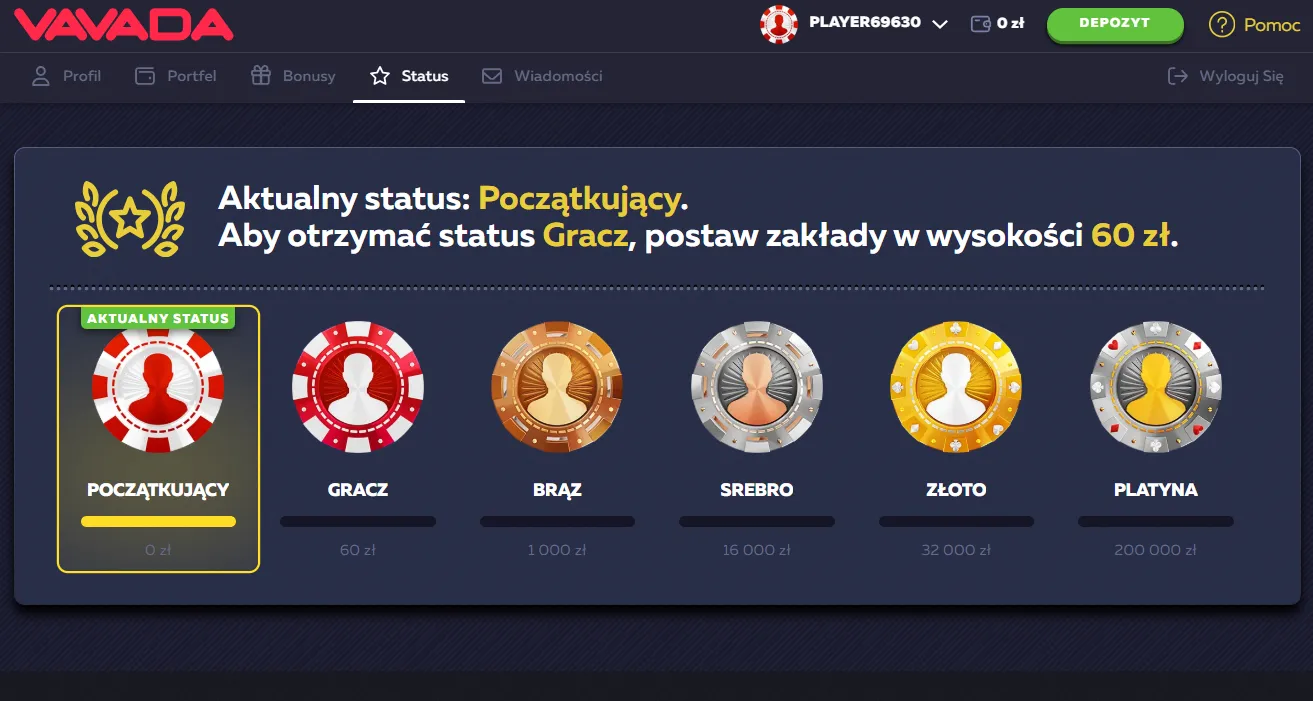Click the POCZĄTKUJĄCY status name

tap(158, 490)
